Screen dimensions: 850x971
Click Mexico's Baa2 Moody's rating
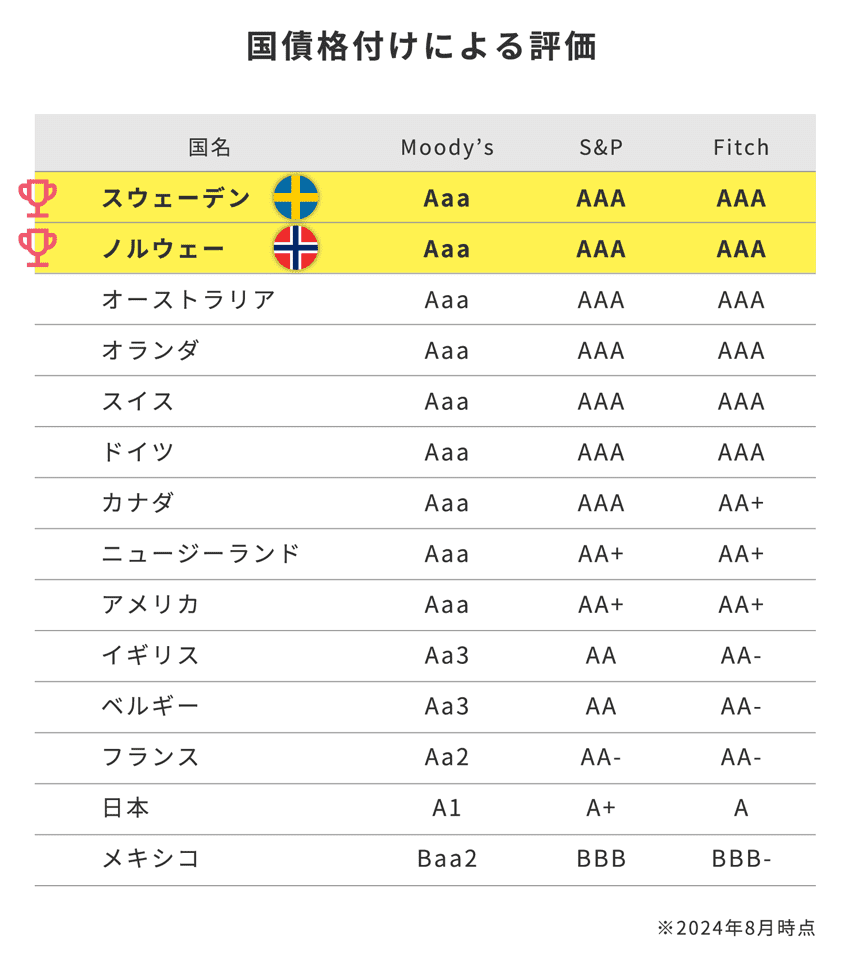click(x=447, y=859)
